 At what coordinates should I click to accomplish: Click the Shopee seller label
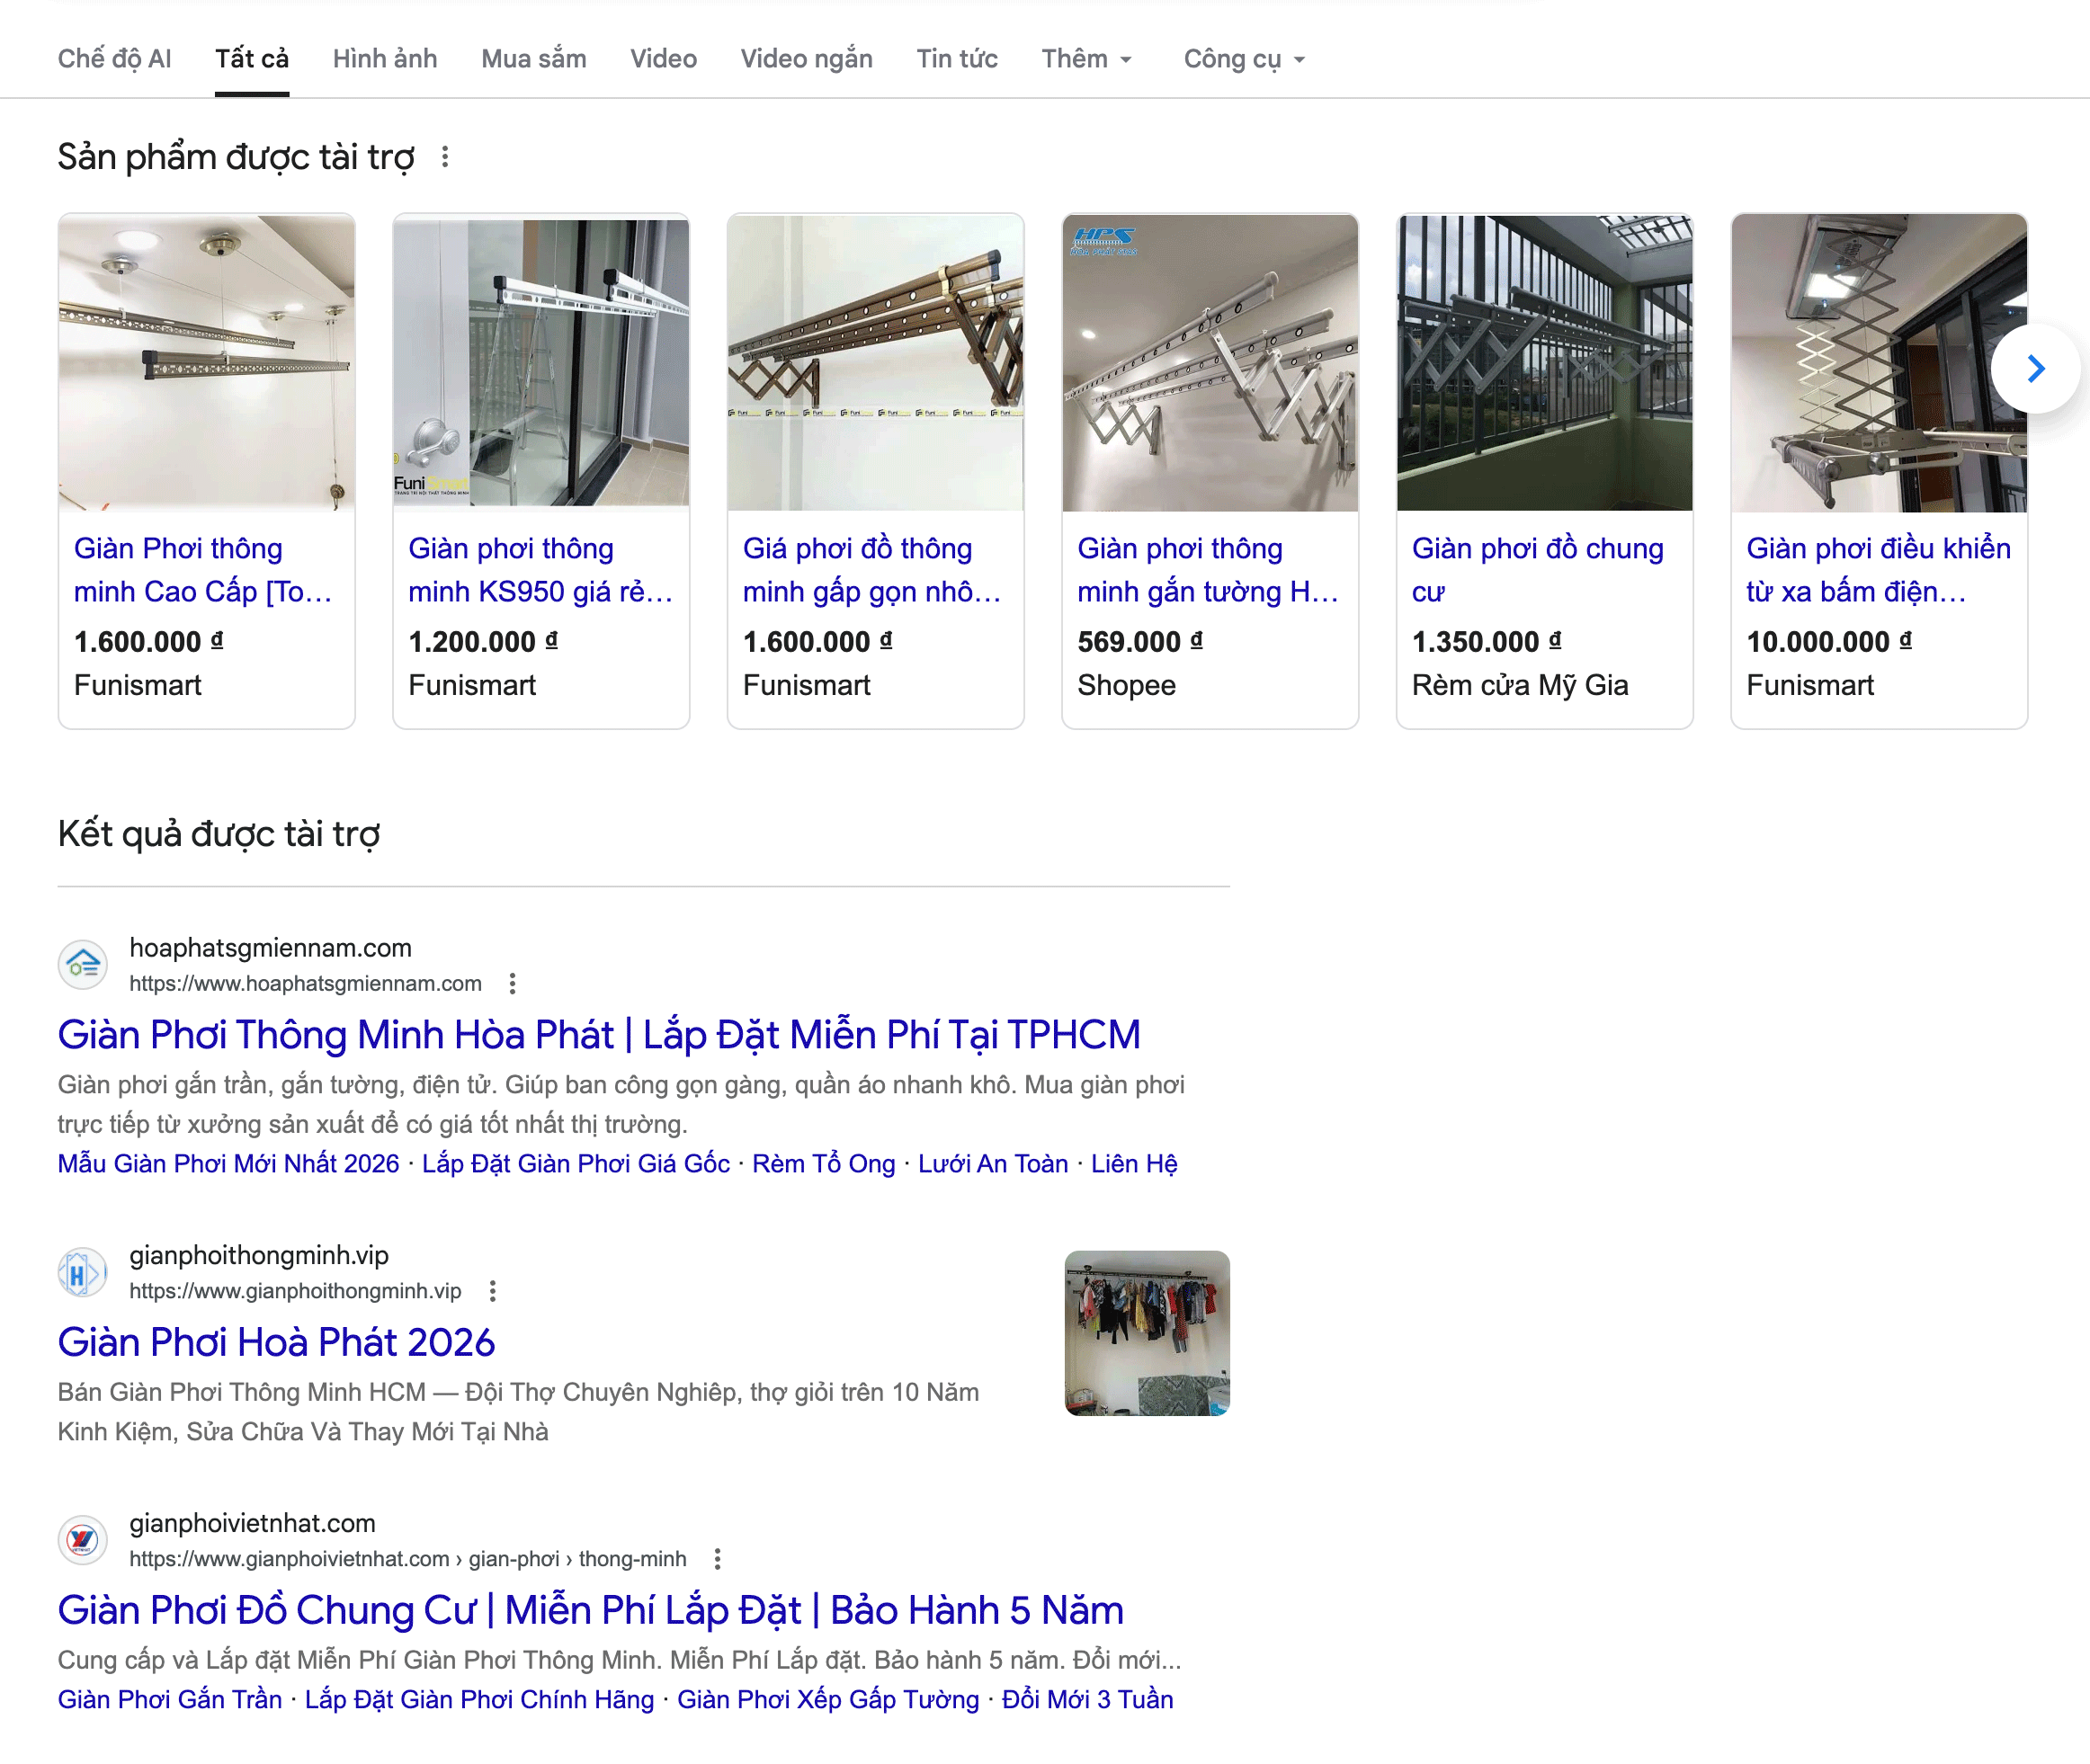1126,685
